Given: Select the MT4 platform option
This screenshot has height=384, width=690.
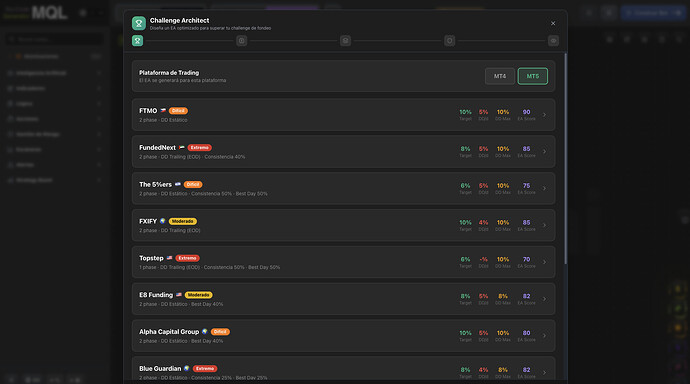Looking at the screenshot, I should [499, 76].
